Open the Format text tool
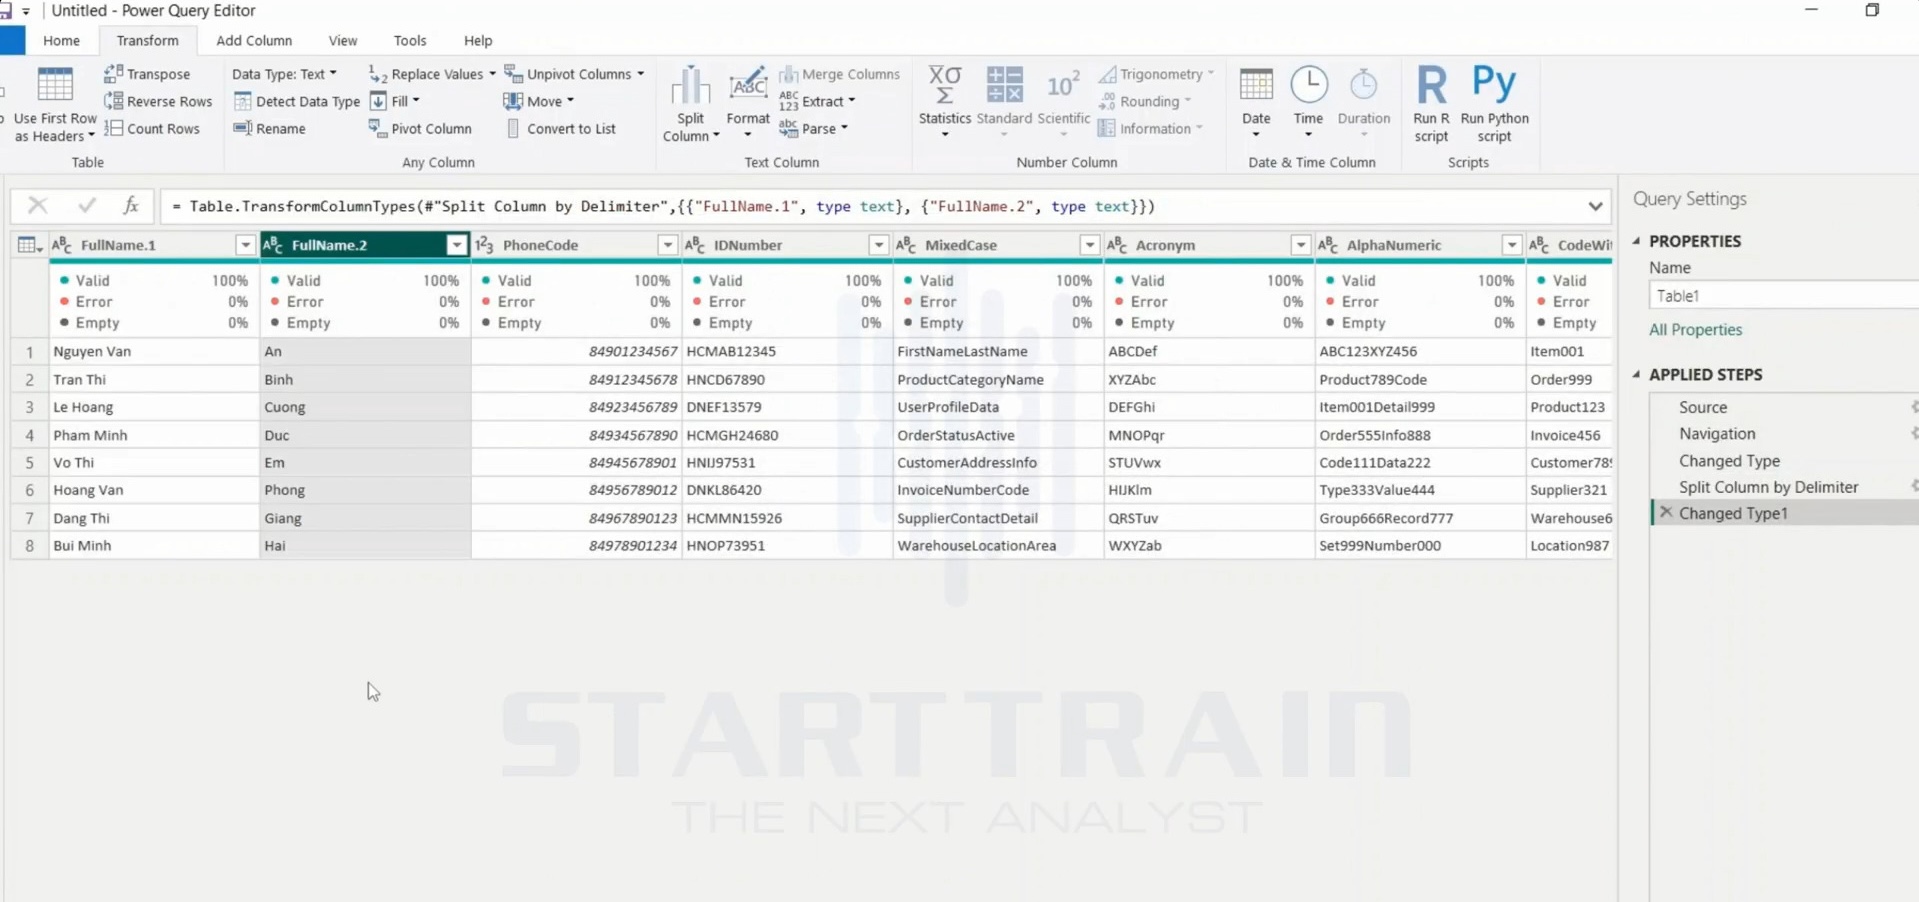This screenshot has width=1919, height=902. point(748,103)
